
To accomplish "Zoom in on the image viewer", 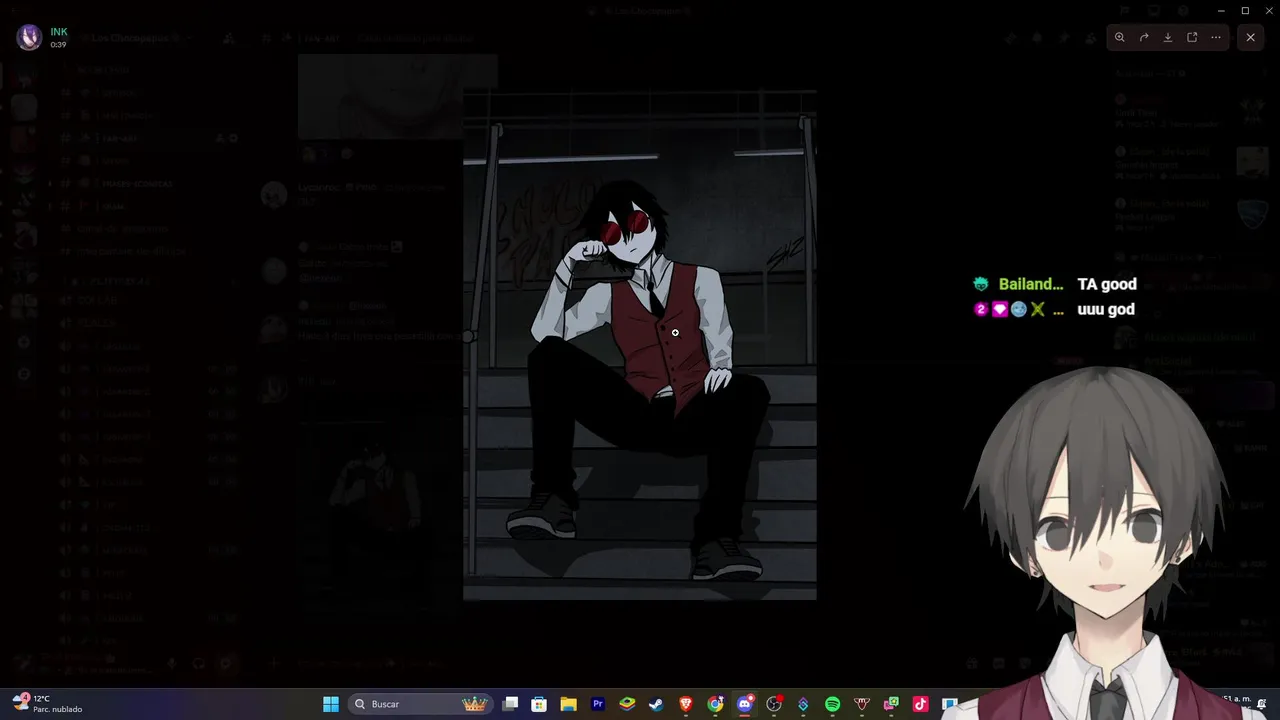I will coord(1120,37).
